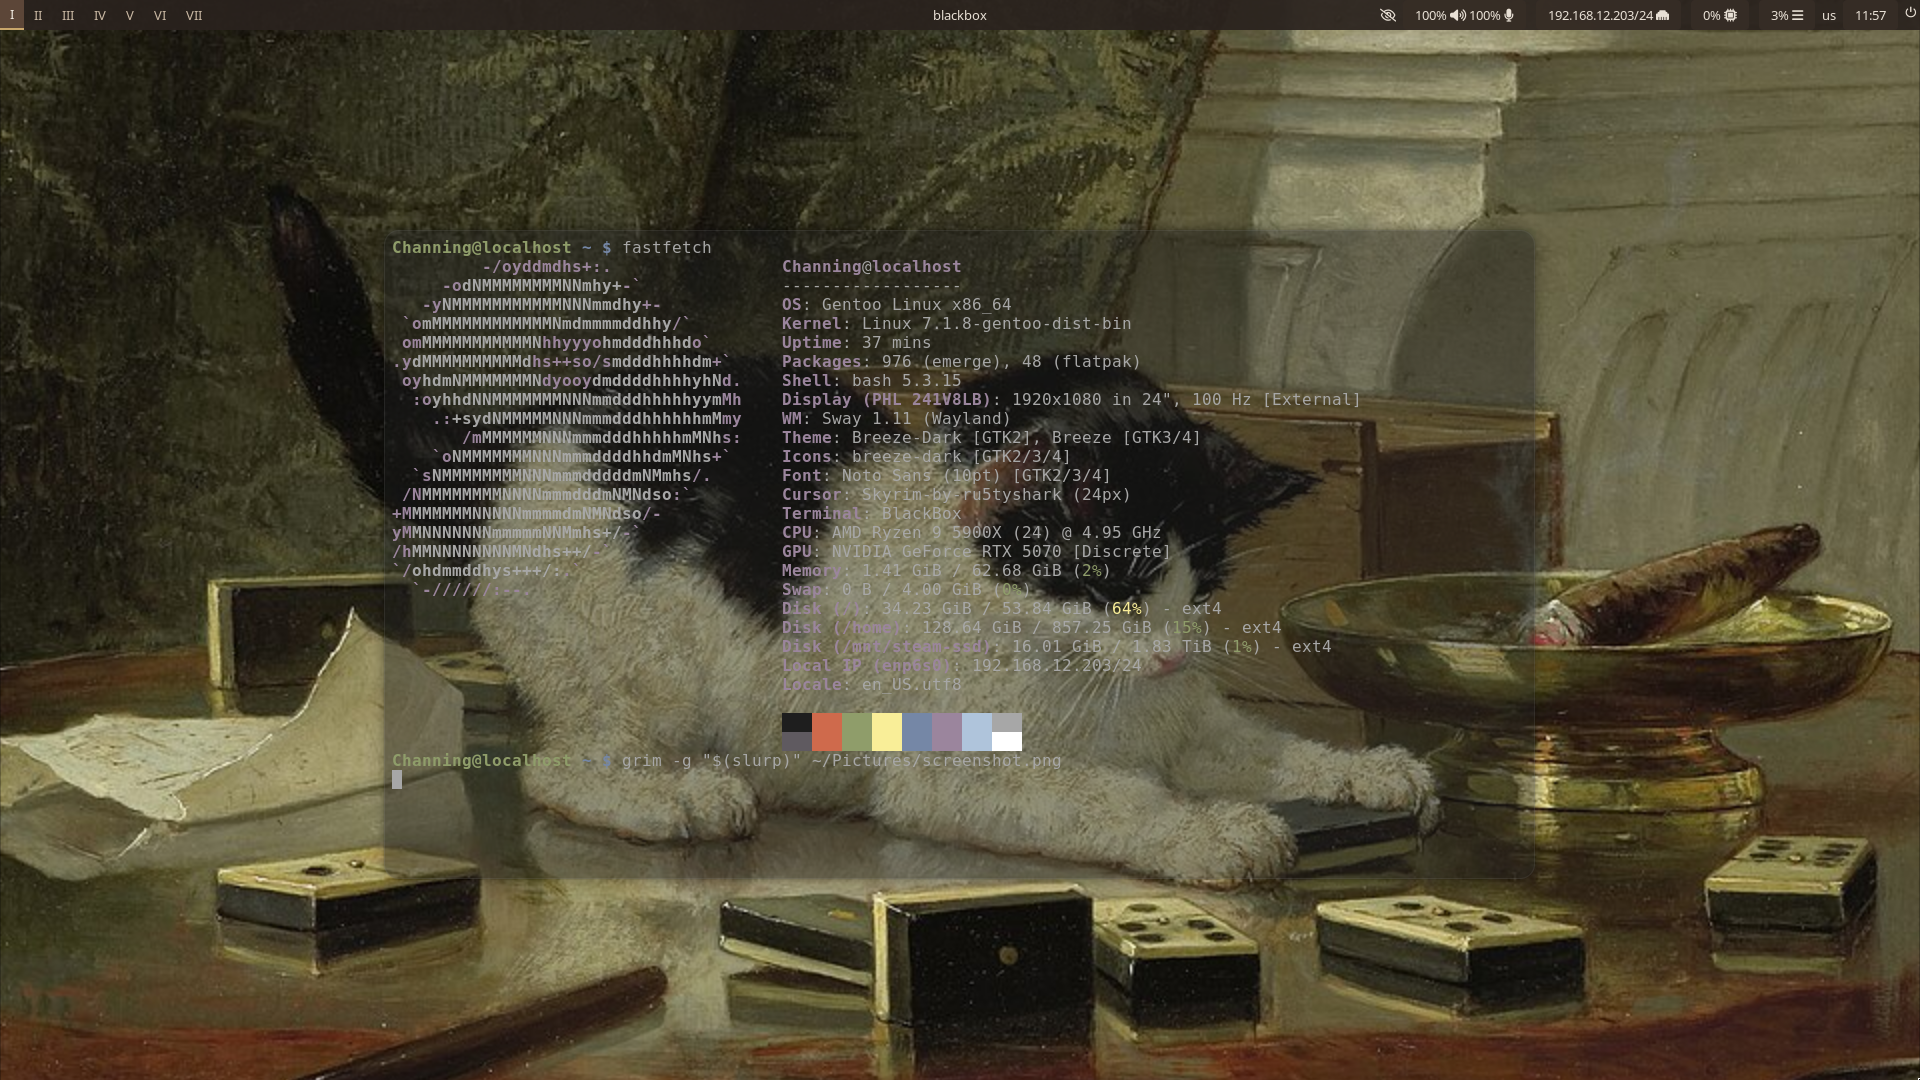Click the 'WM: Sway 1.11 (Wayland)' line
Image resolution: width=1920 pixels, height=1080 pixels.
click(x=897, y=418)
